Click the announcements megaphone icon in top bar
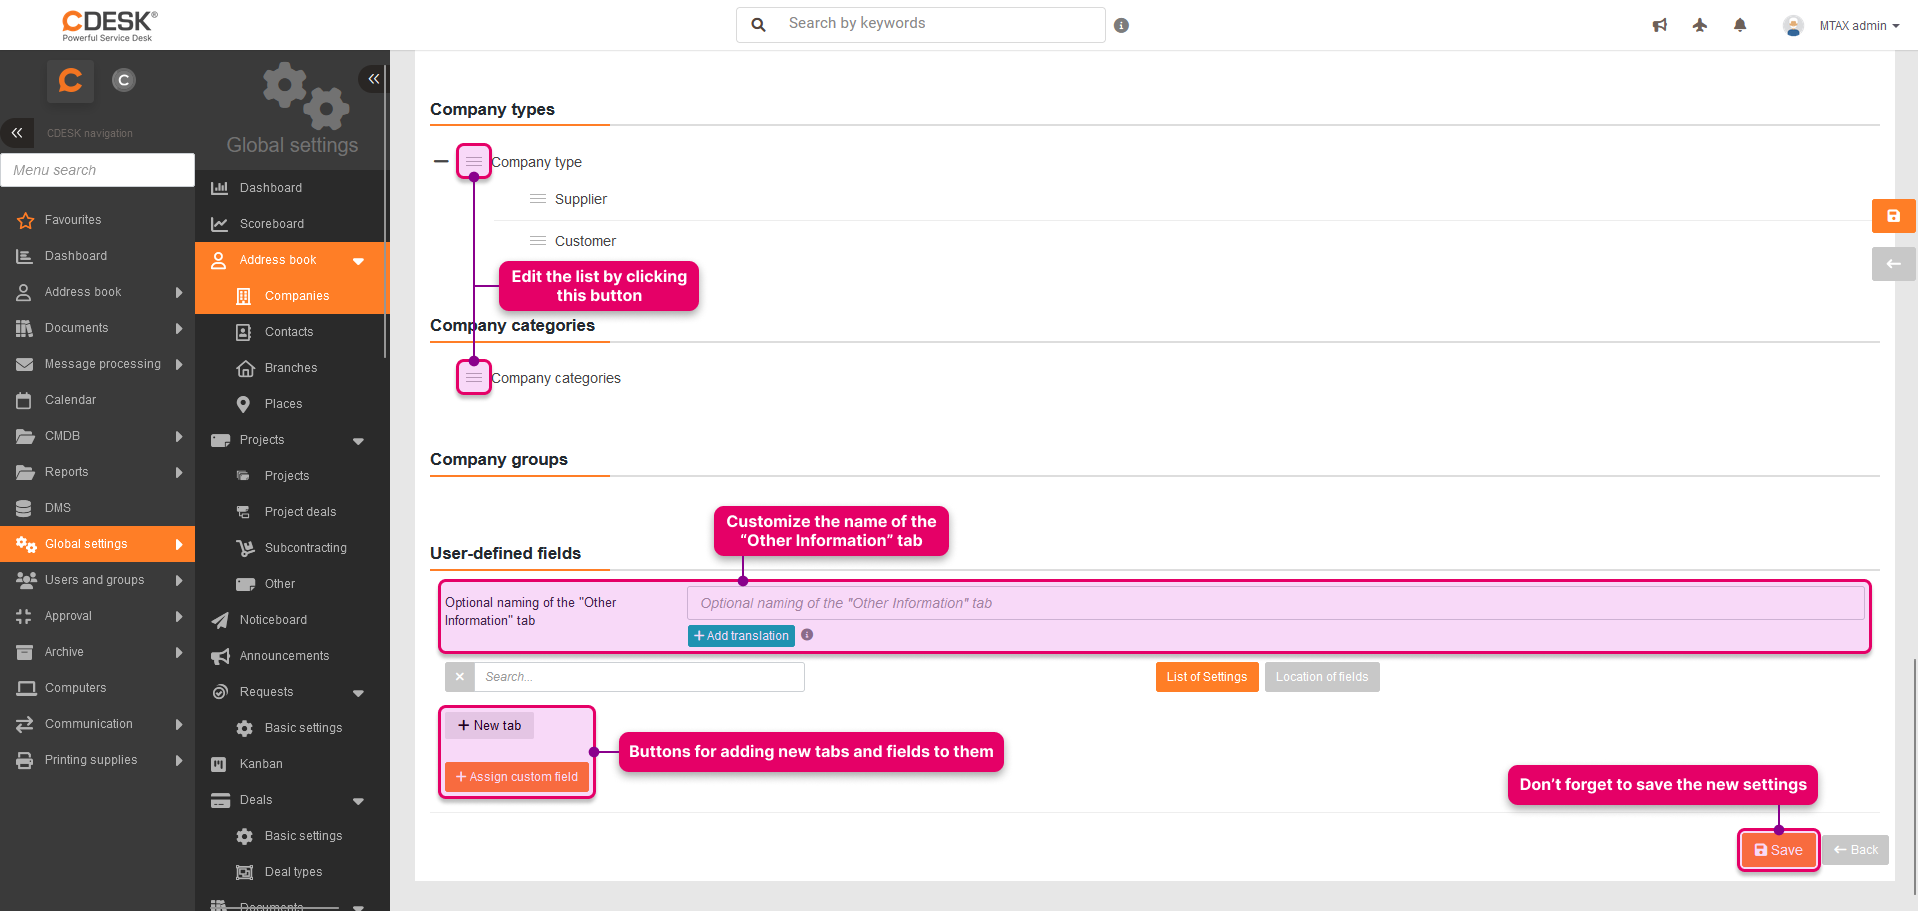Image resolution: width=1918 pixels, height=911 pixels. click(1660, 25)
